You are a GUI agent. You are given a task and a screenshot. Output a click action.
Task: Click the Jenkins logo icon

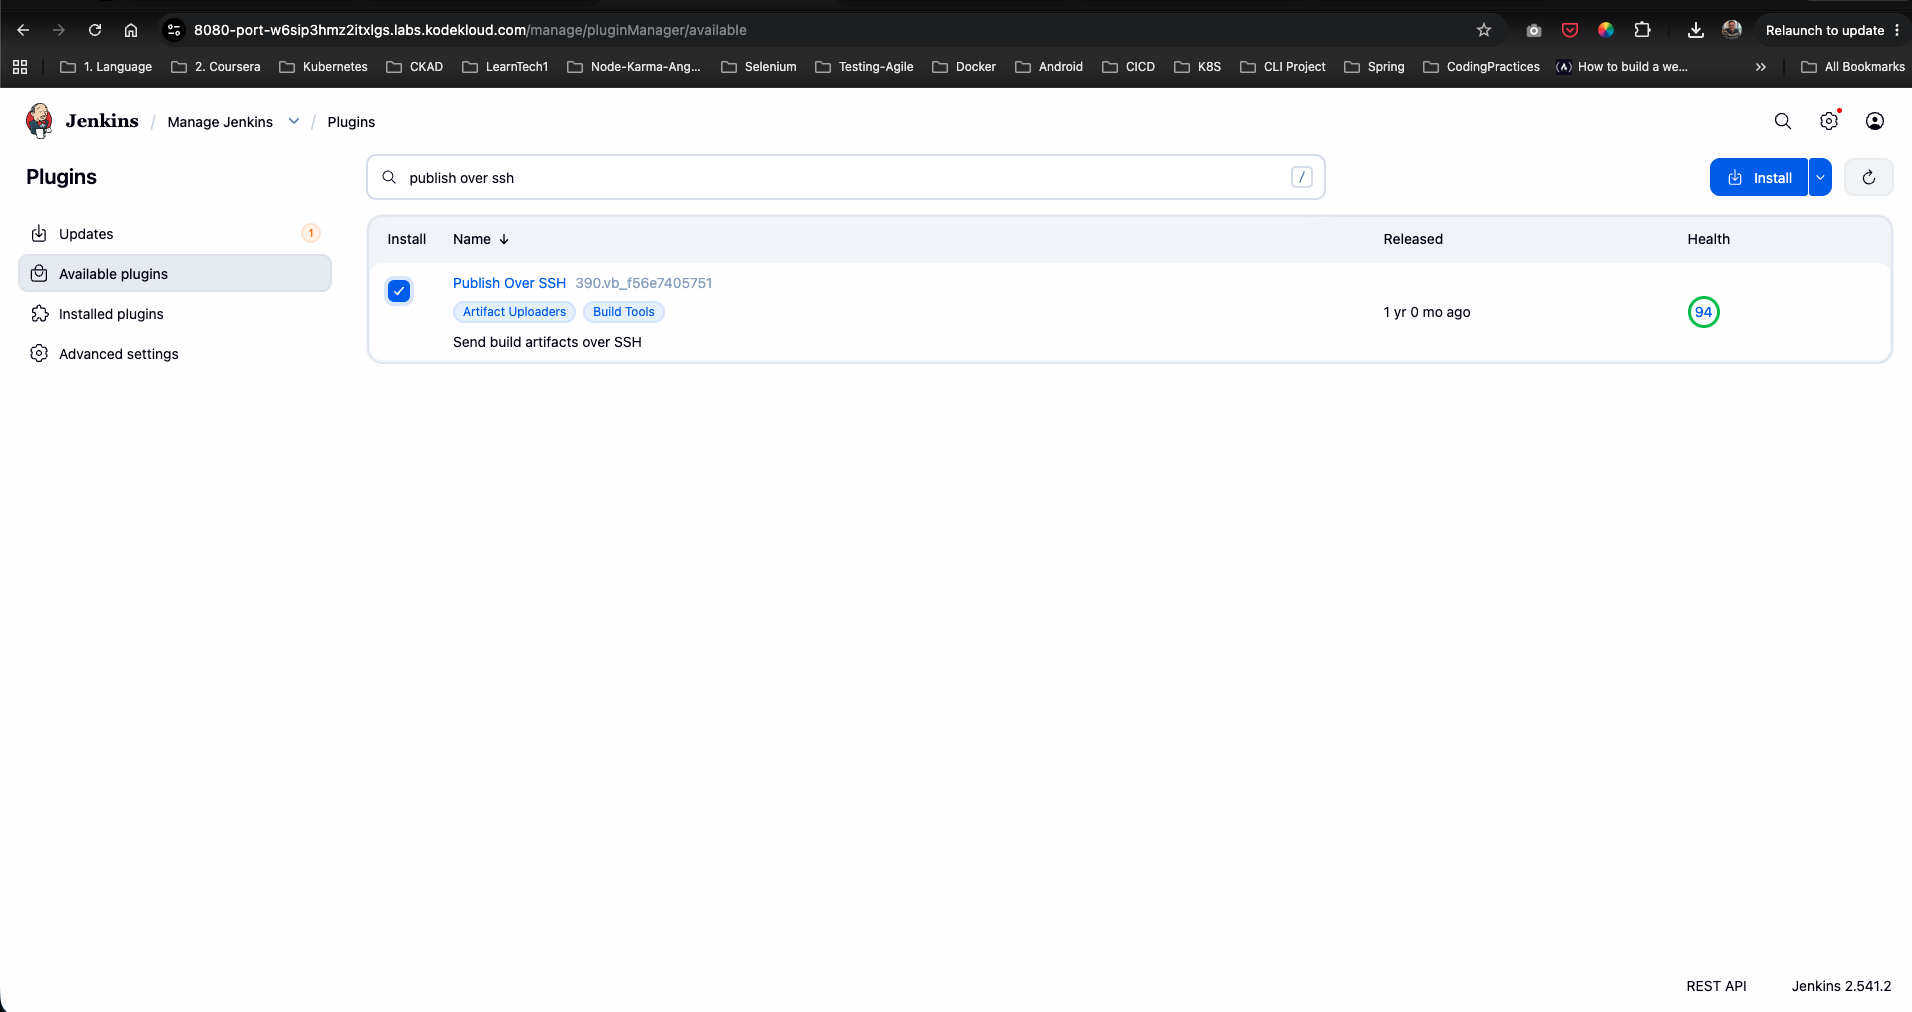coord(39,121)
